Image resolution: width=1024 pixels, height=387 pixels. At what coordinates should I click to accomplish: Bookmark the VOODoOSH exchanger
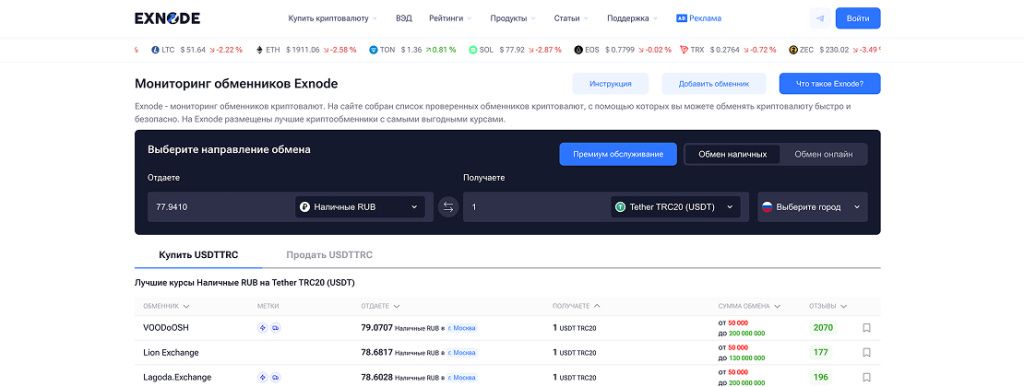tap(867, 328)
